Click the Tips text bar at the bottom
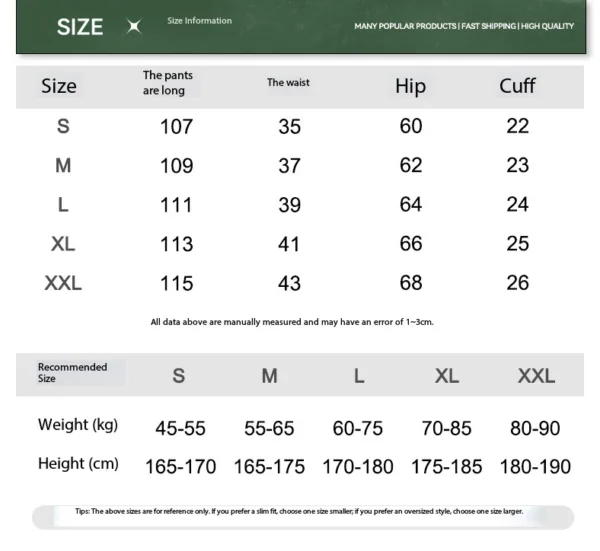The width and height of the screenshot is (600, 551). pyautogui.click(x=299, y=511)
